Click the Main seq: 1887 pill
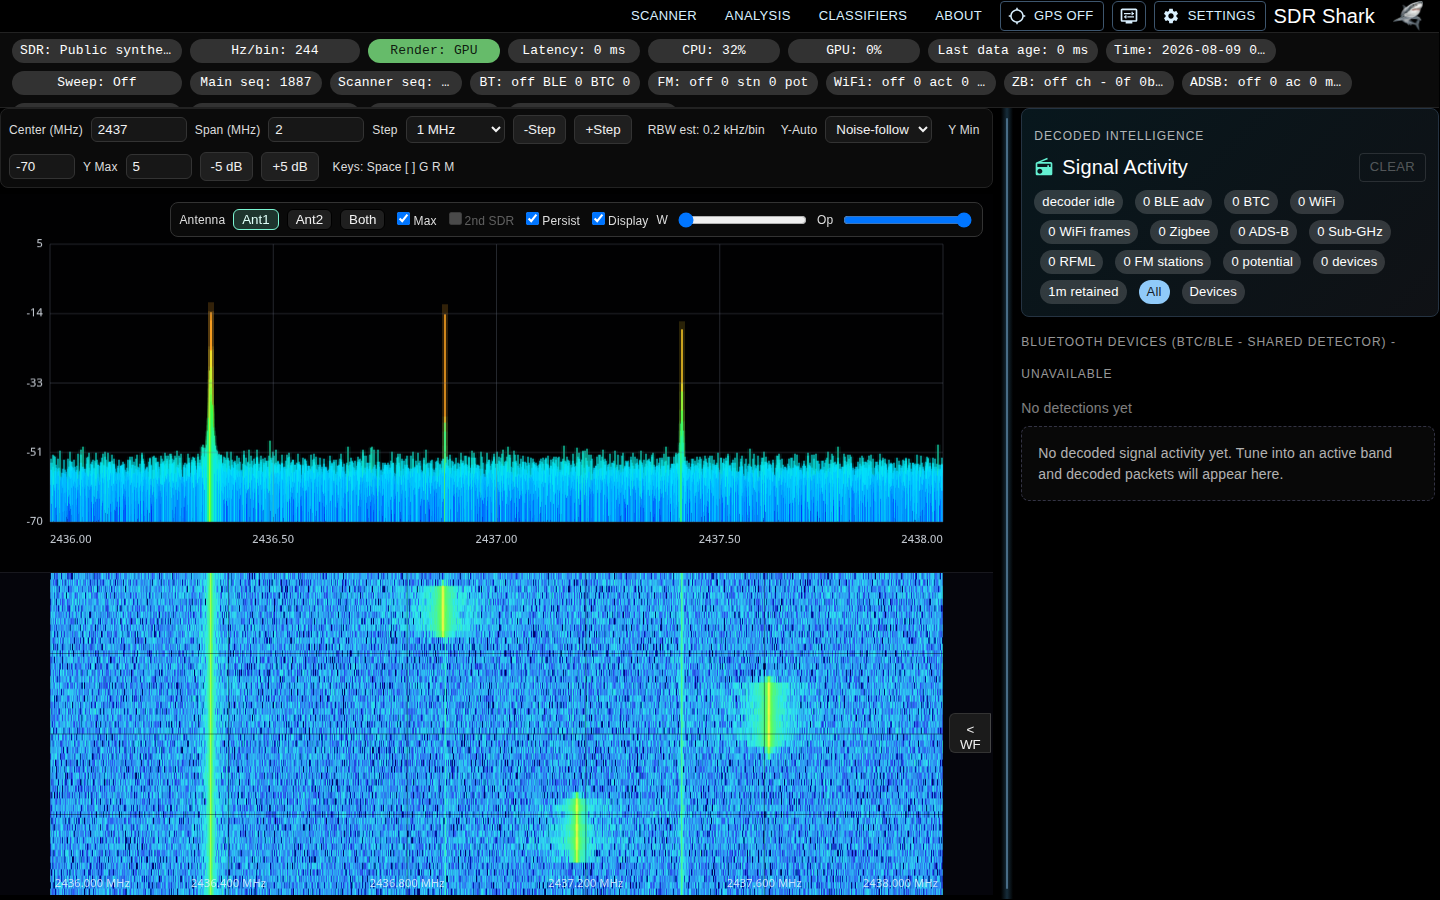The height and width of the screenshot is (900, 1440). 256,82
